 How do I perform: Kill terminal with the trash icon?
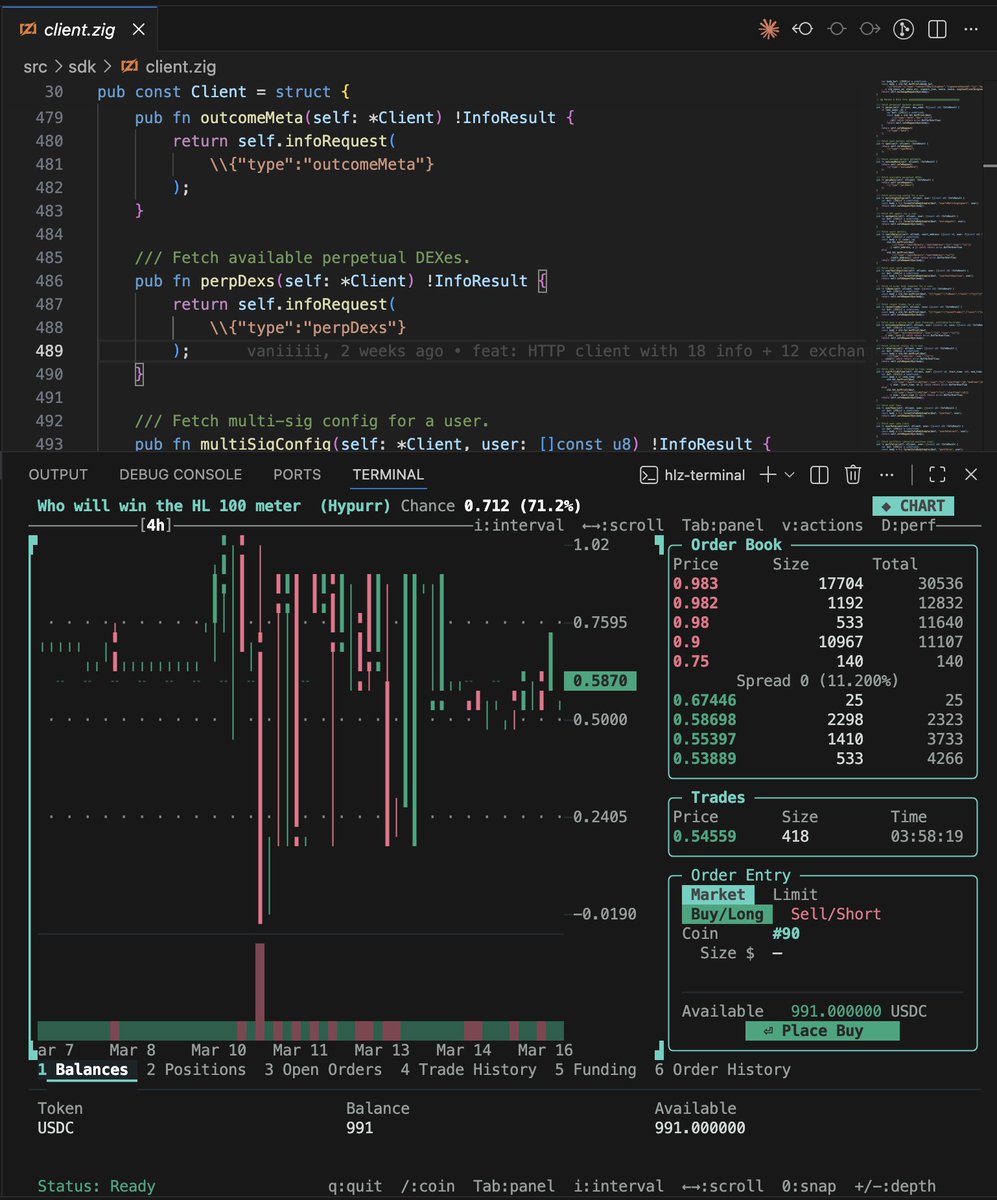(852, 475)
